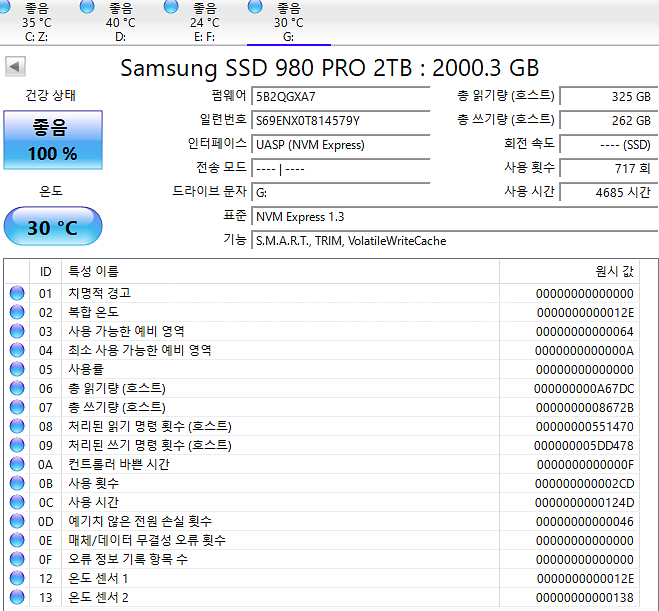Screen dimensions: 659x611
Task: Select raw value 00000000000064
Action: pyautogui.click(x=585, y=332)
